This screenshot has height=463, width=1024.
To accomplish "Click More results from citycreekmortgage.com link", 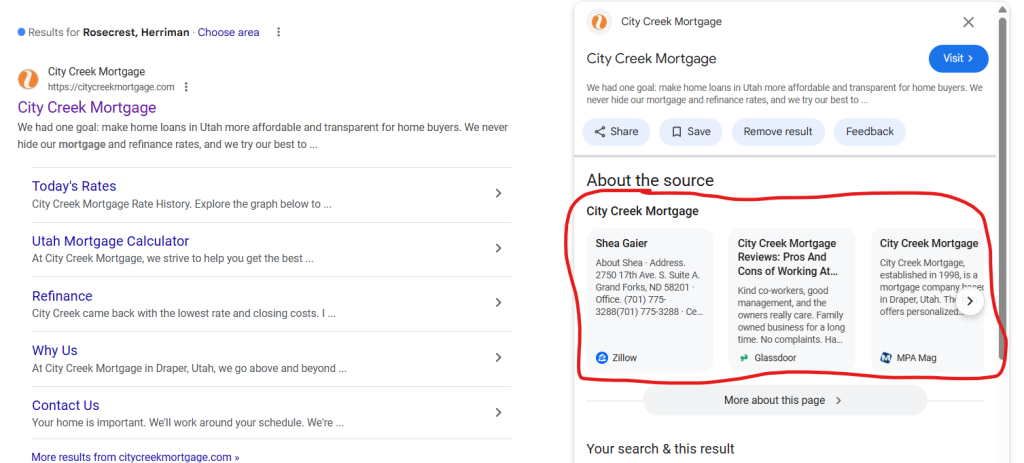I will pyautogui.click(x=135, y=457).
